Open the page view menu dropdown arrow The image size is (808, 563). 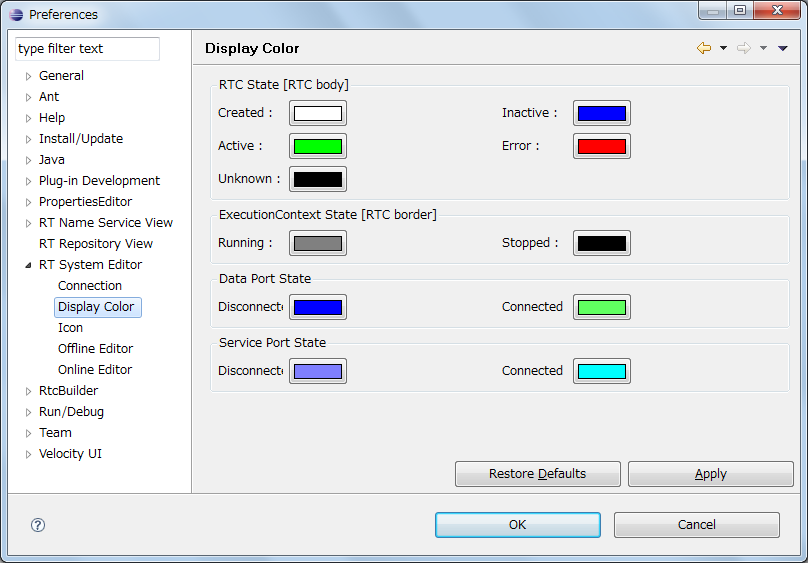coord(783,48)
